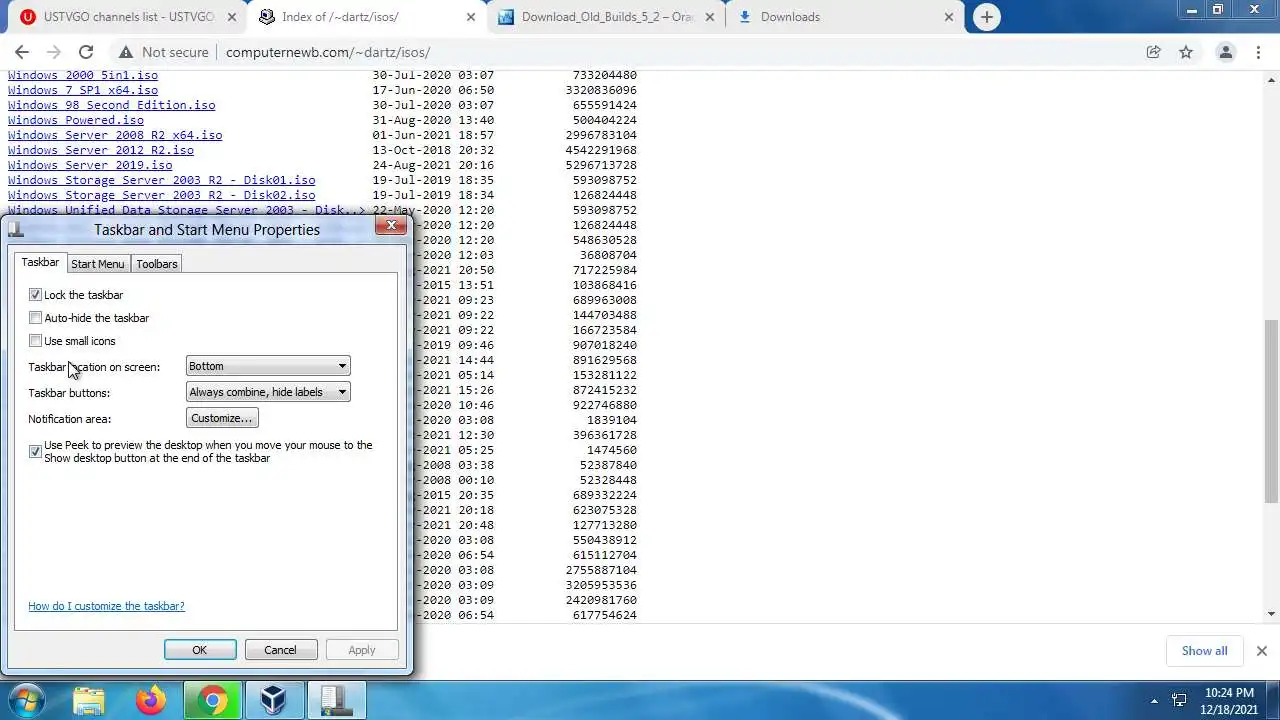Open Windows Server 2012 R2.iso link

coord(101,150)
